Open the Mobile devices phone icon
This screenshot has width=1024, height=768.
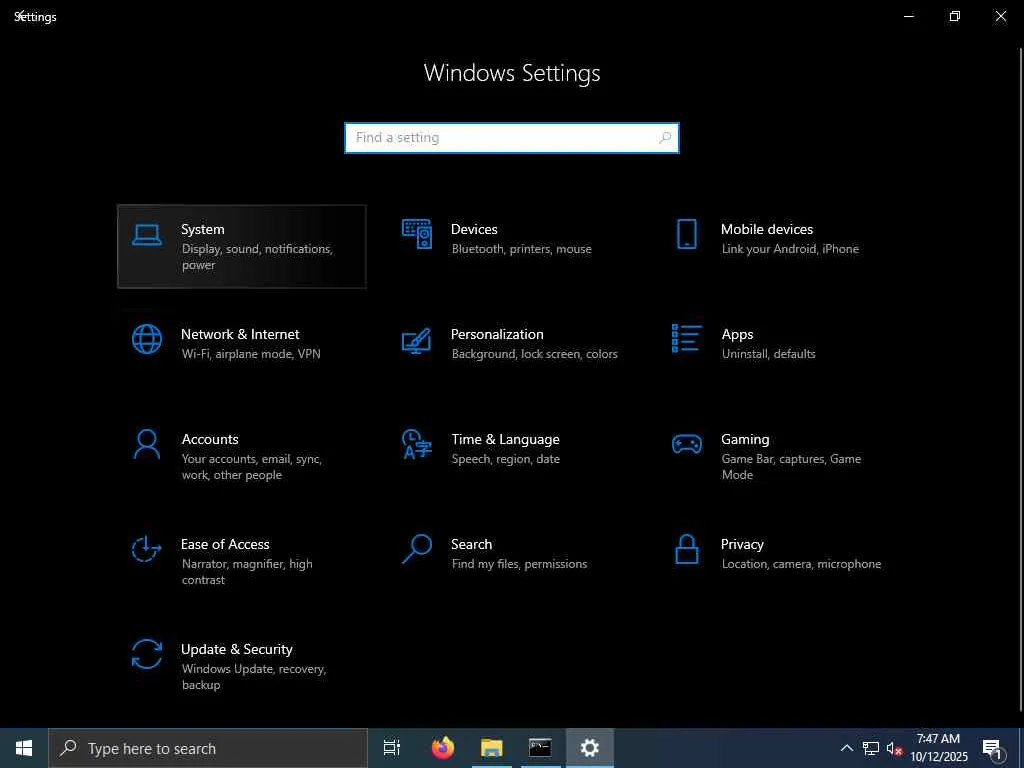[x=686, y=234]
